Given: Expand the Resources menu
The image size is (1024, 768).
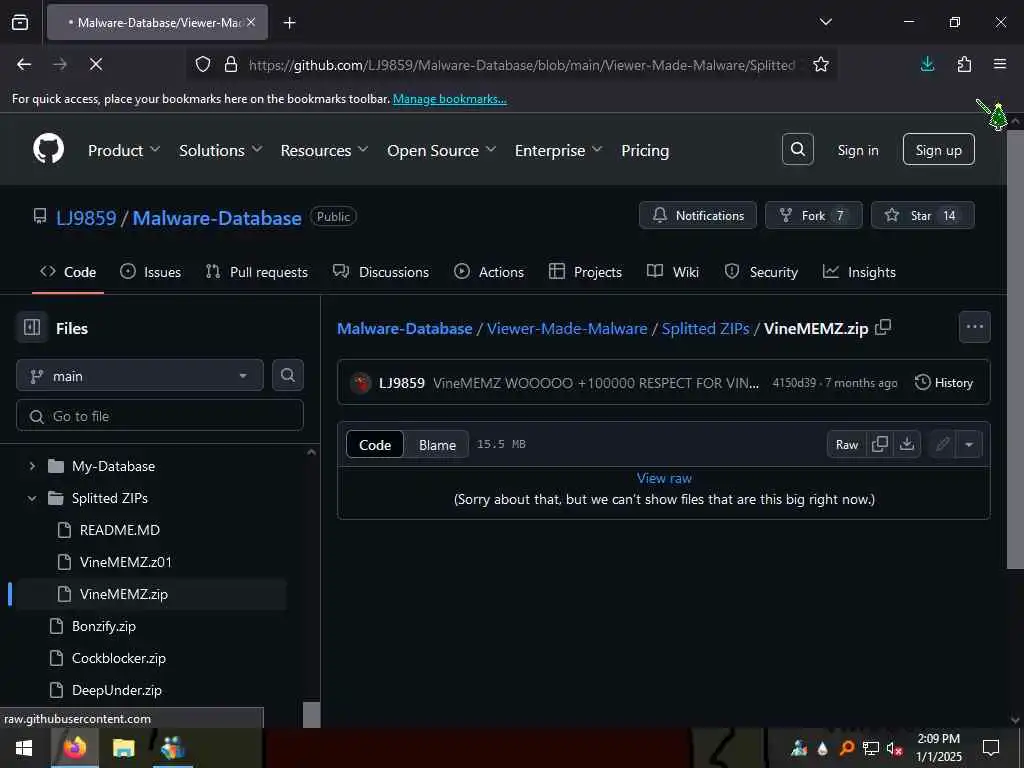Looking at the screenshot, I should [x=324, y=150].
